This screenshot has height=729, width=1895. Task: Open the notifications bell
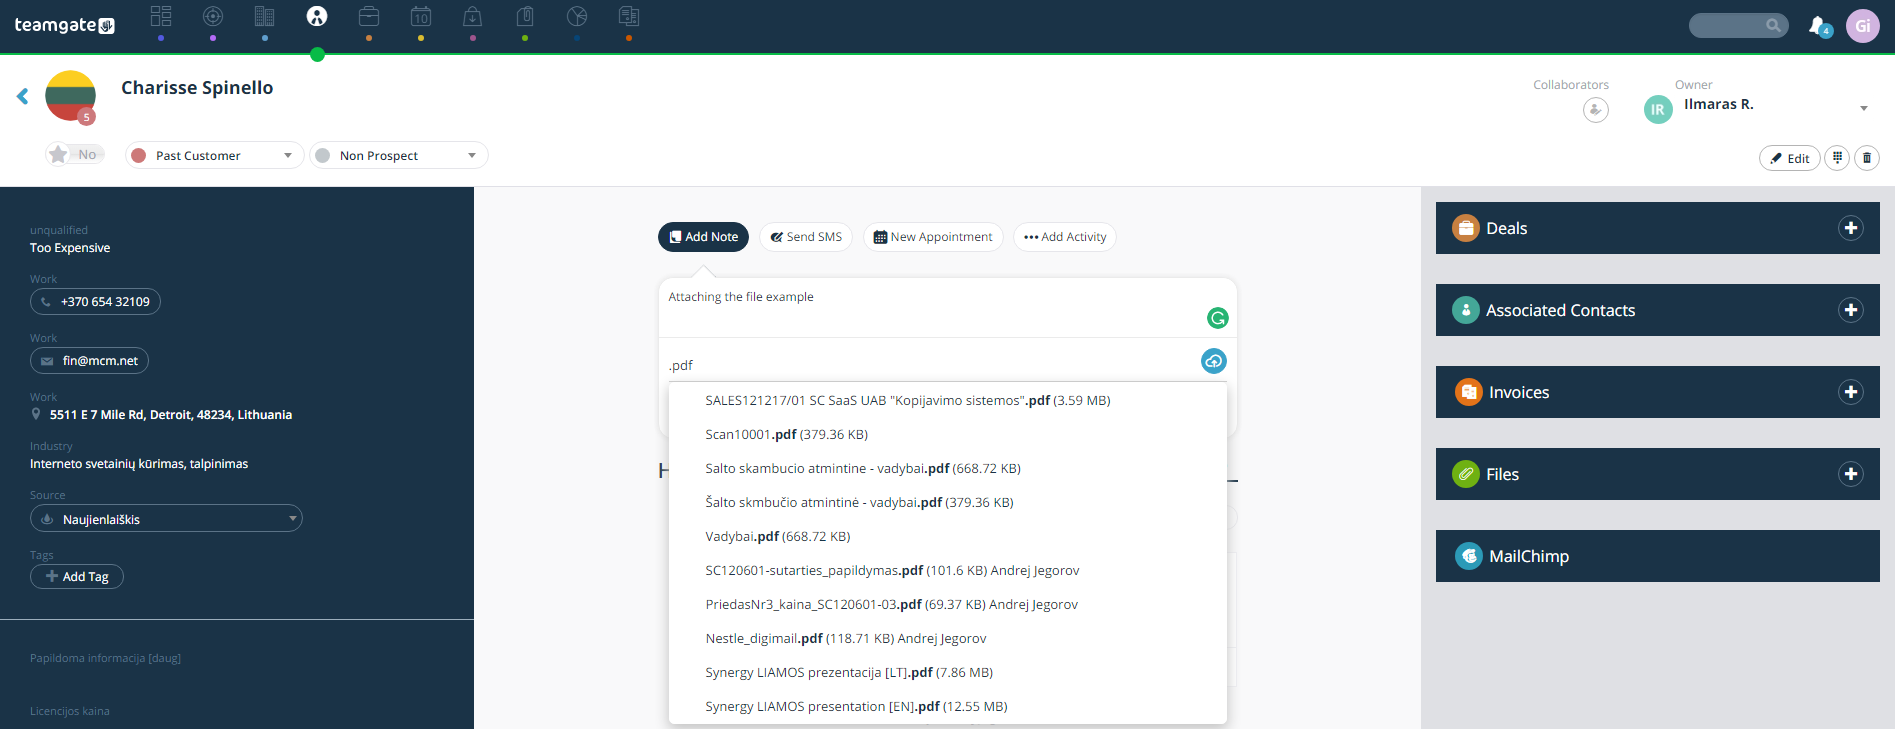[x=1818, y=26]
